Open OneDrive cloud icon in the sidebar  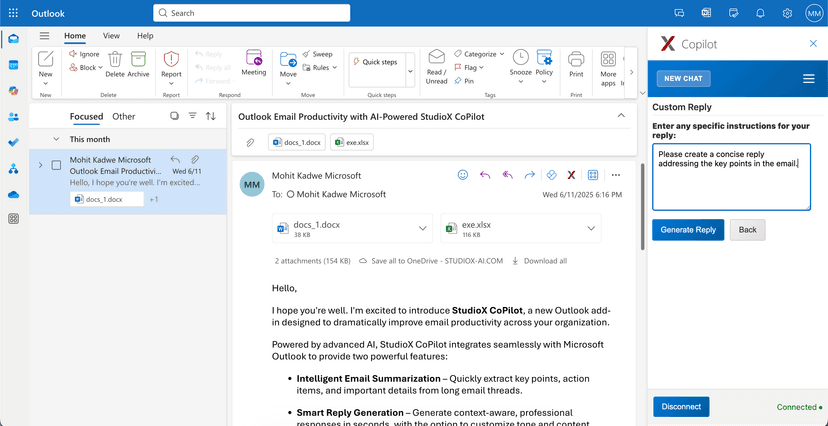click(14, 195)
